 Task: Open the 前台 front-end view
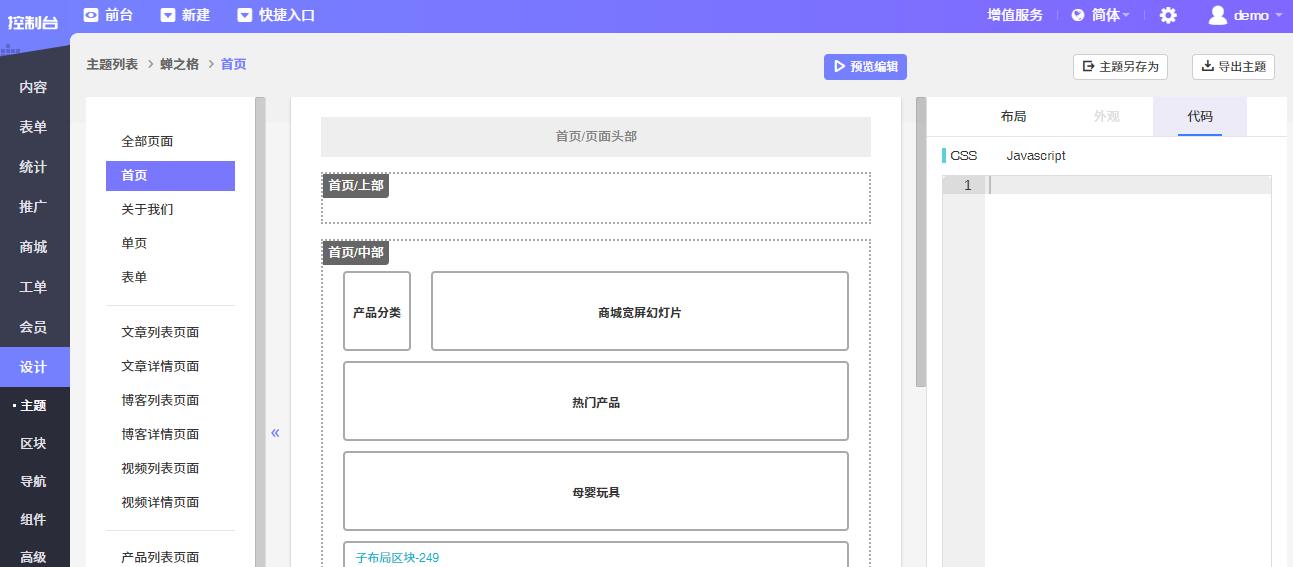[x=108, y=15]
